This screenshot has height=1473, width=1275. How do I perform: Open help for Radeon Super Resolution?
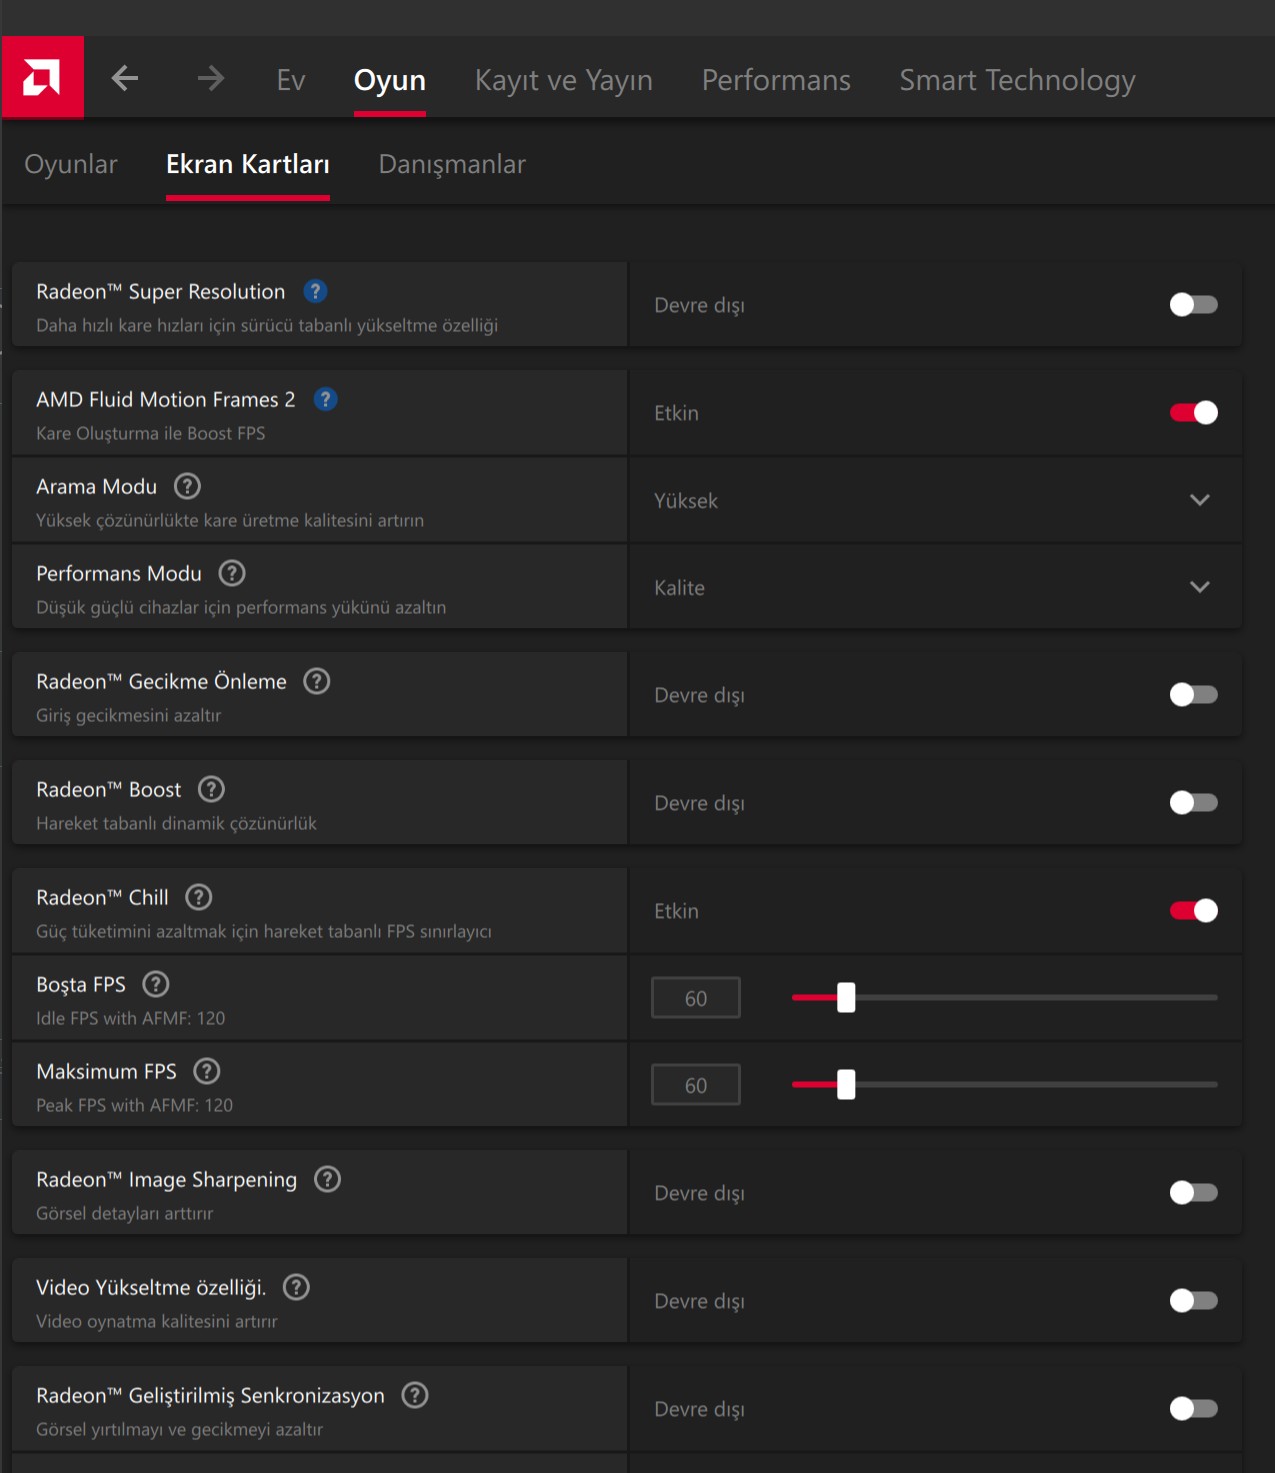tap(315, 291)
